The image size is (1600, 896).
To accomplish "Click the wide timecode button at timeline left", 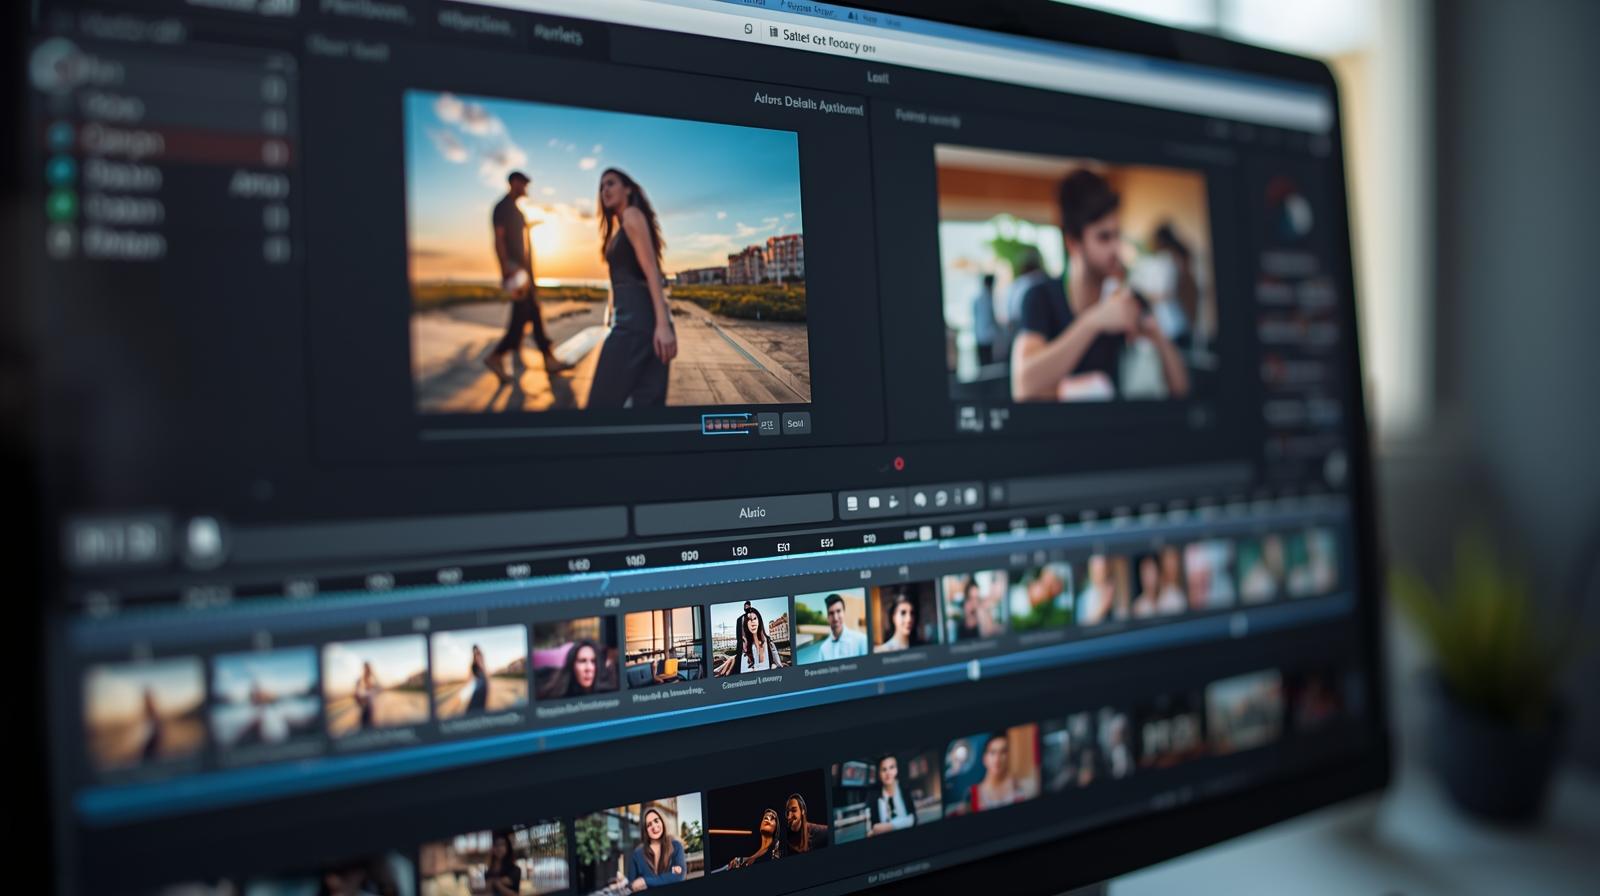I will pyautogui.click(x=118, y=543).
